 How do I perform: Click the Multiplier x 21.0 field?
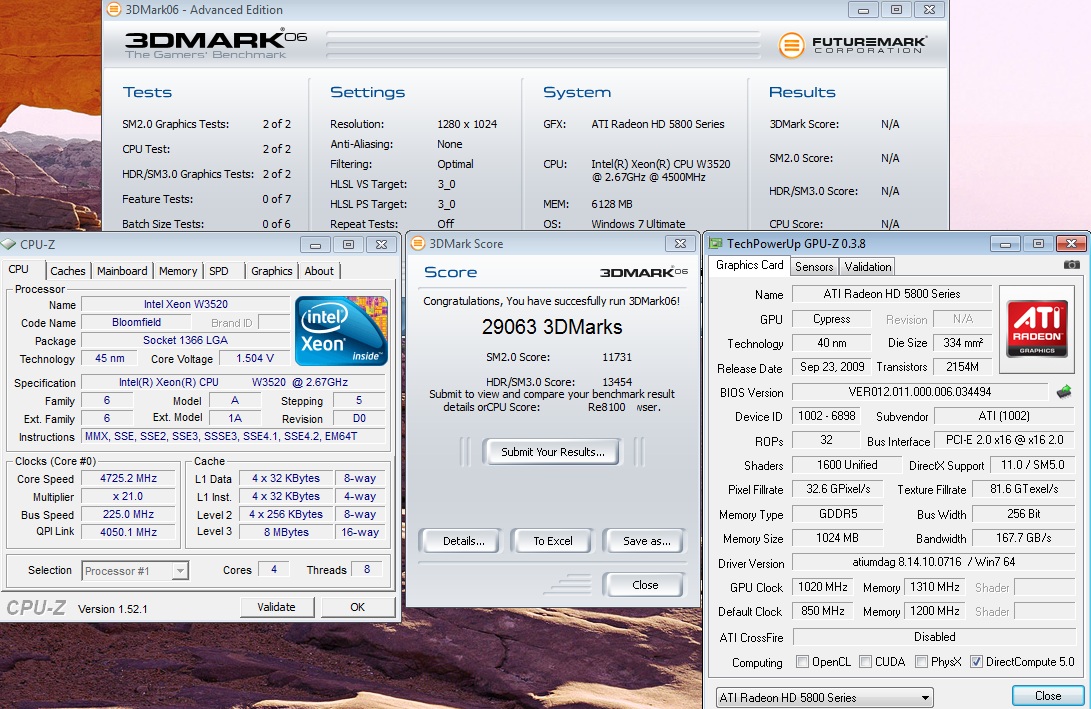pos(128,496)
